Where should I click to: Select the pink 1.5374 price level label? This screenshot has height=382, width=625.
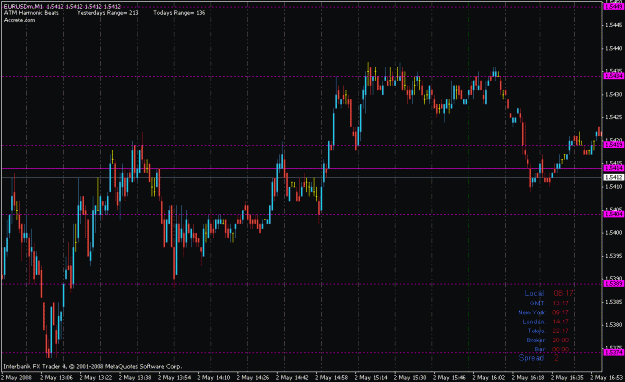pos(614,353)
